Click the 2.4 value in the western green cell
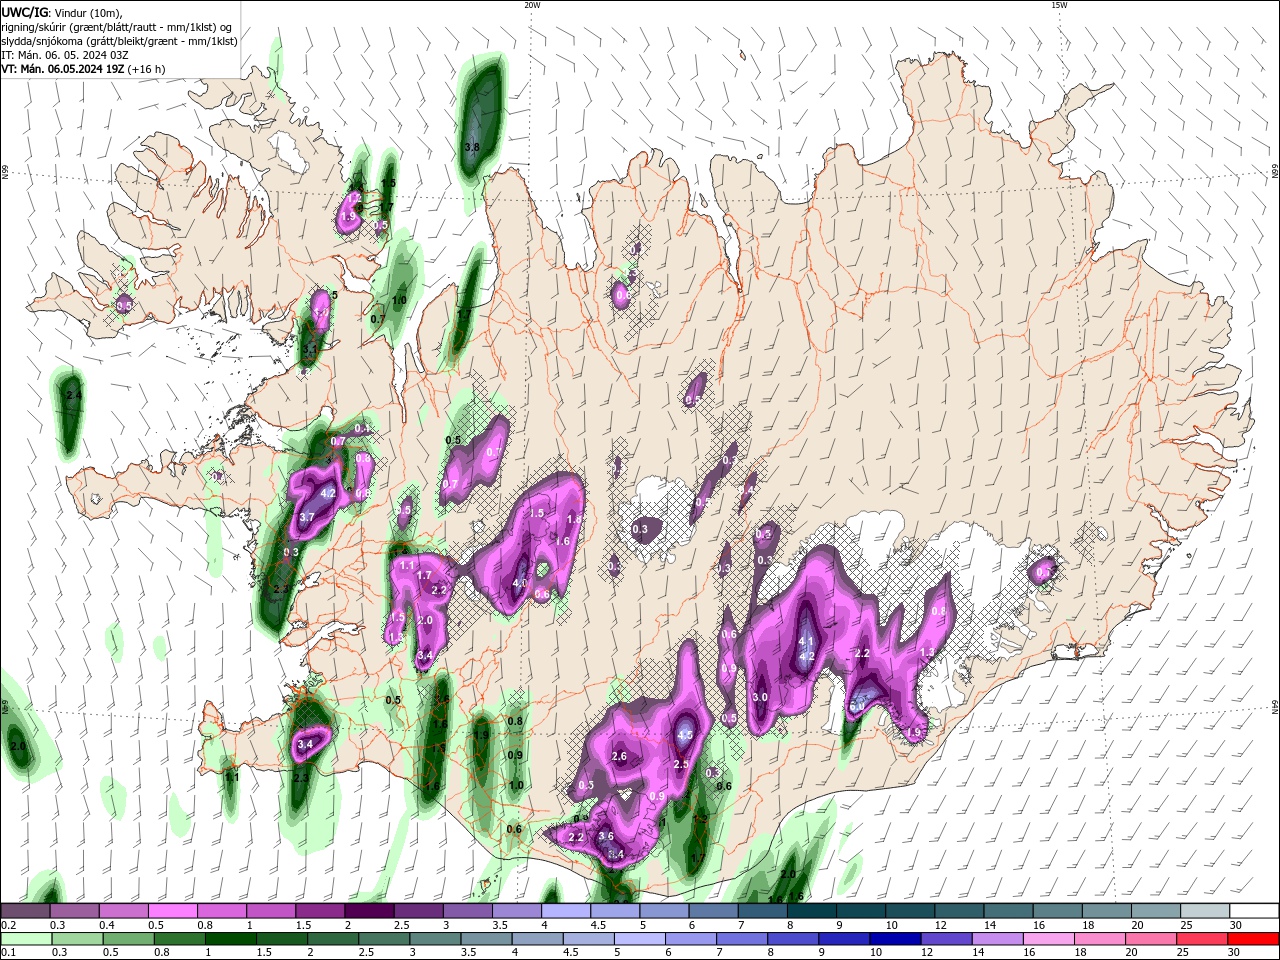This screenshot has width=1280, height=960. [x=72, y=396]
